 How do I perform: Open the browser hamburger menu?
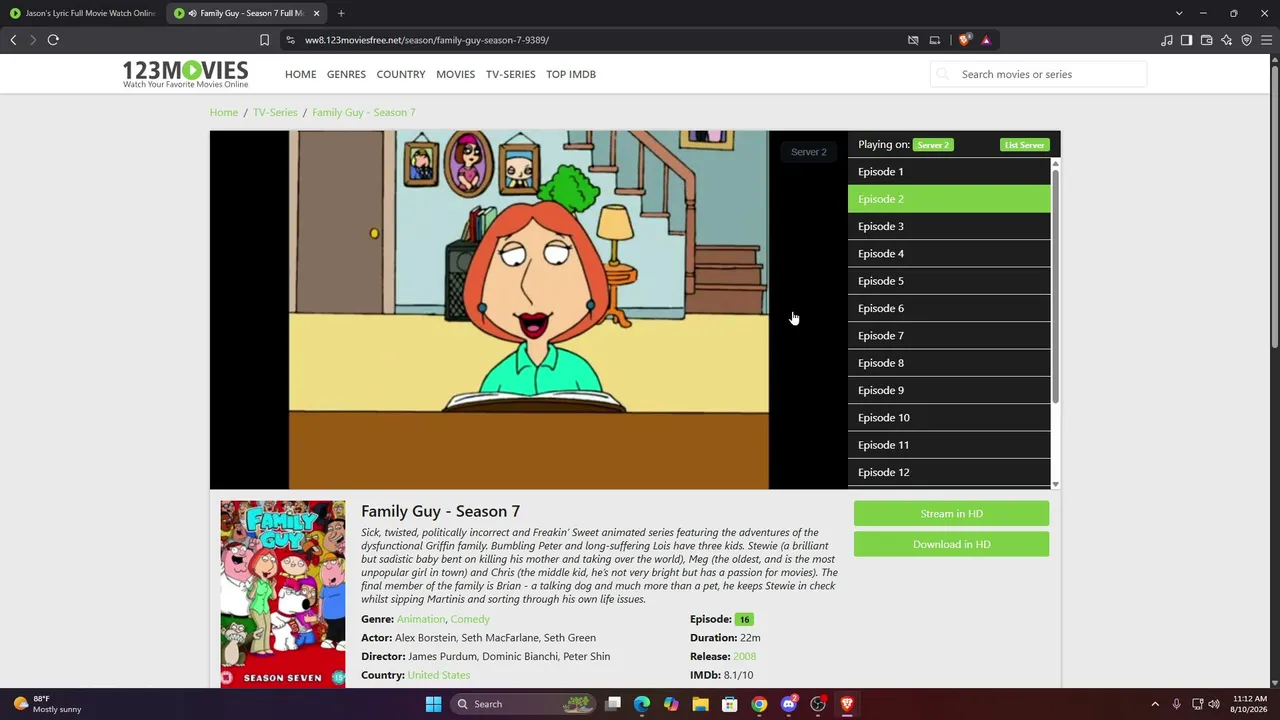coord(1267,40)
